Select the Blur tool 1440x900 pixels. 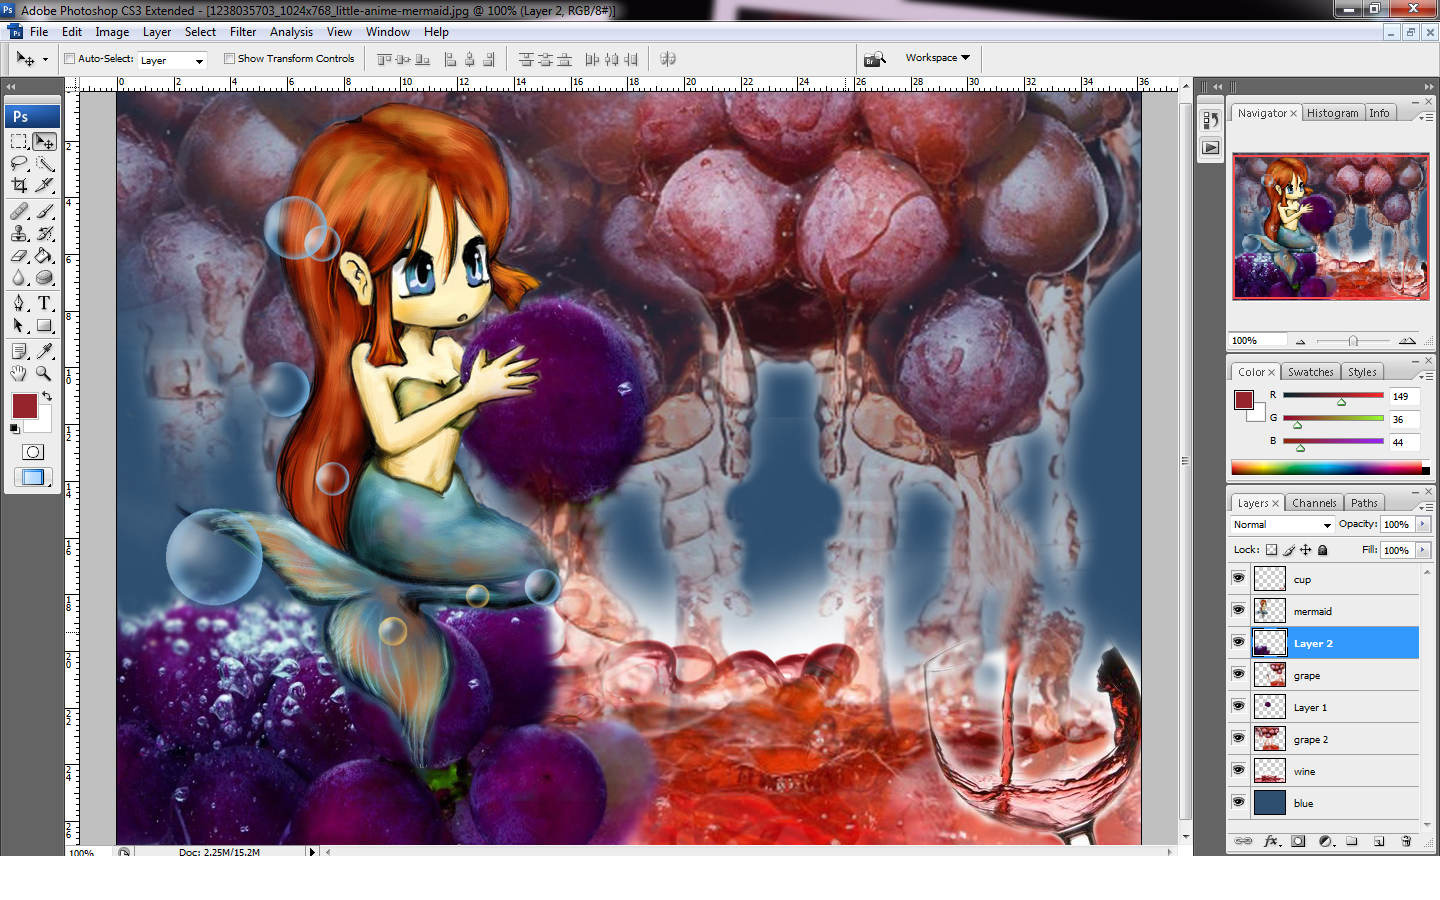[19, 277]
